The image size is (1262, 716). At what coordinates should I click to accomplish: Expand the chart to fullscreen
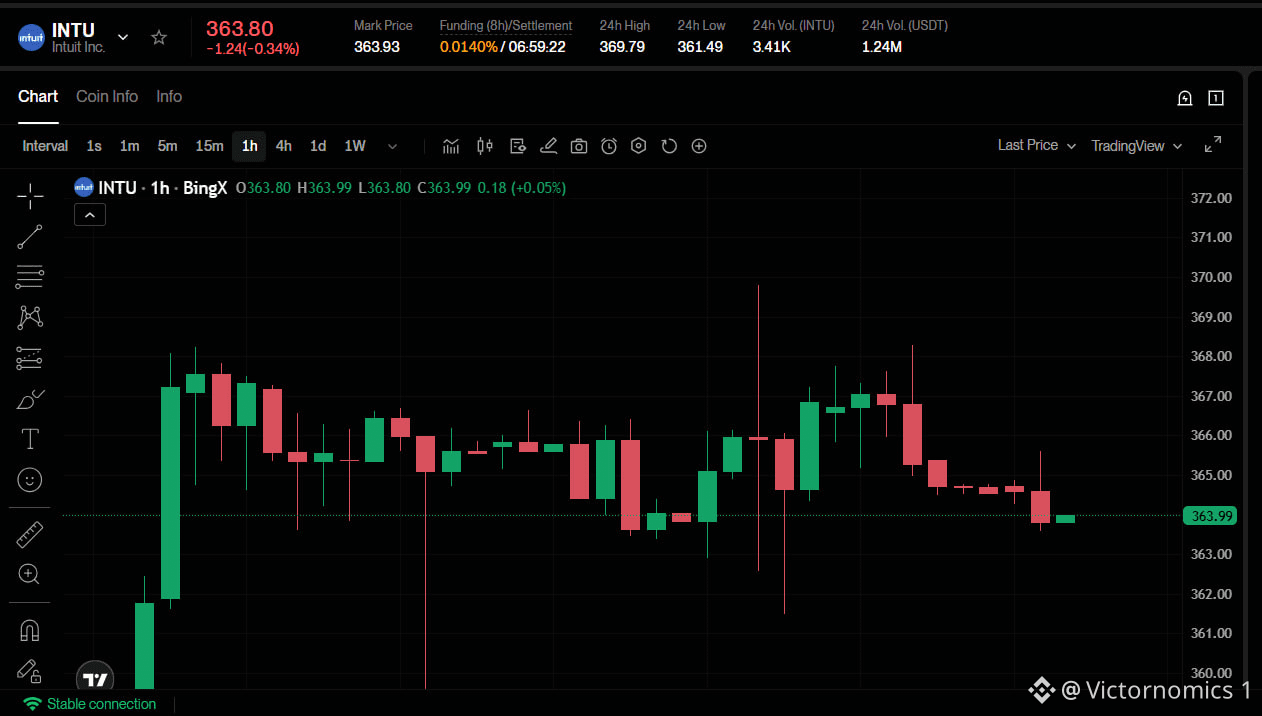(1213, 145)
